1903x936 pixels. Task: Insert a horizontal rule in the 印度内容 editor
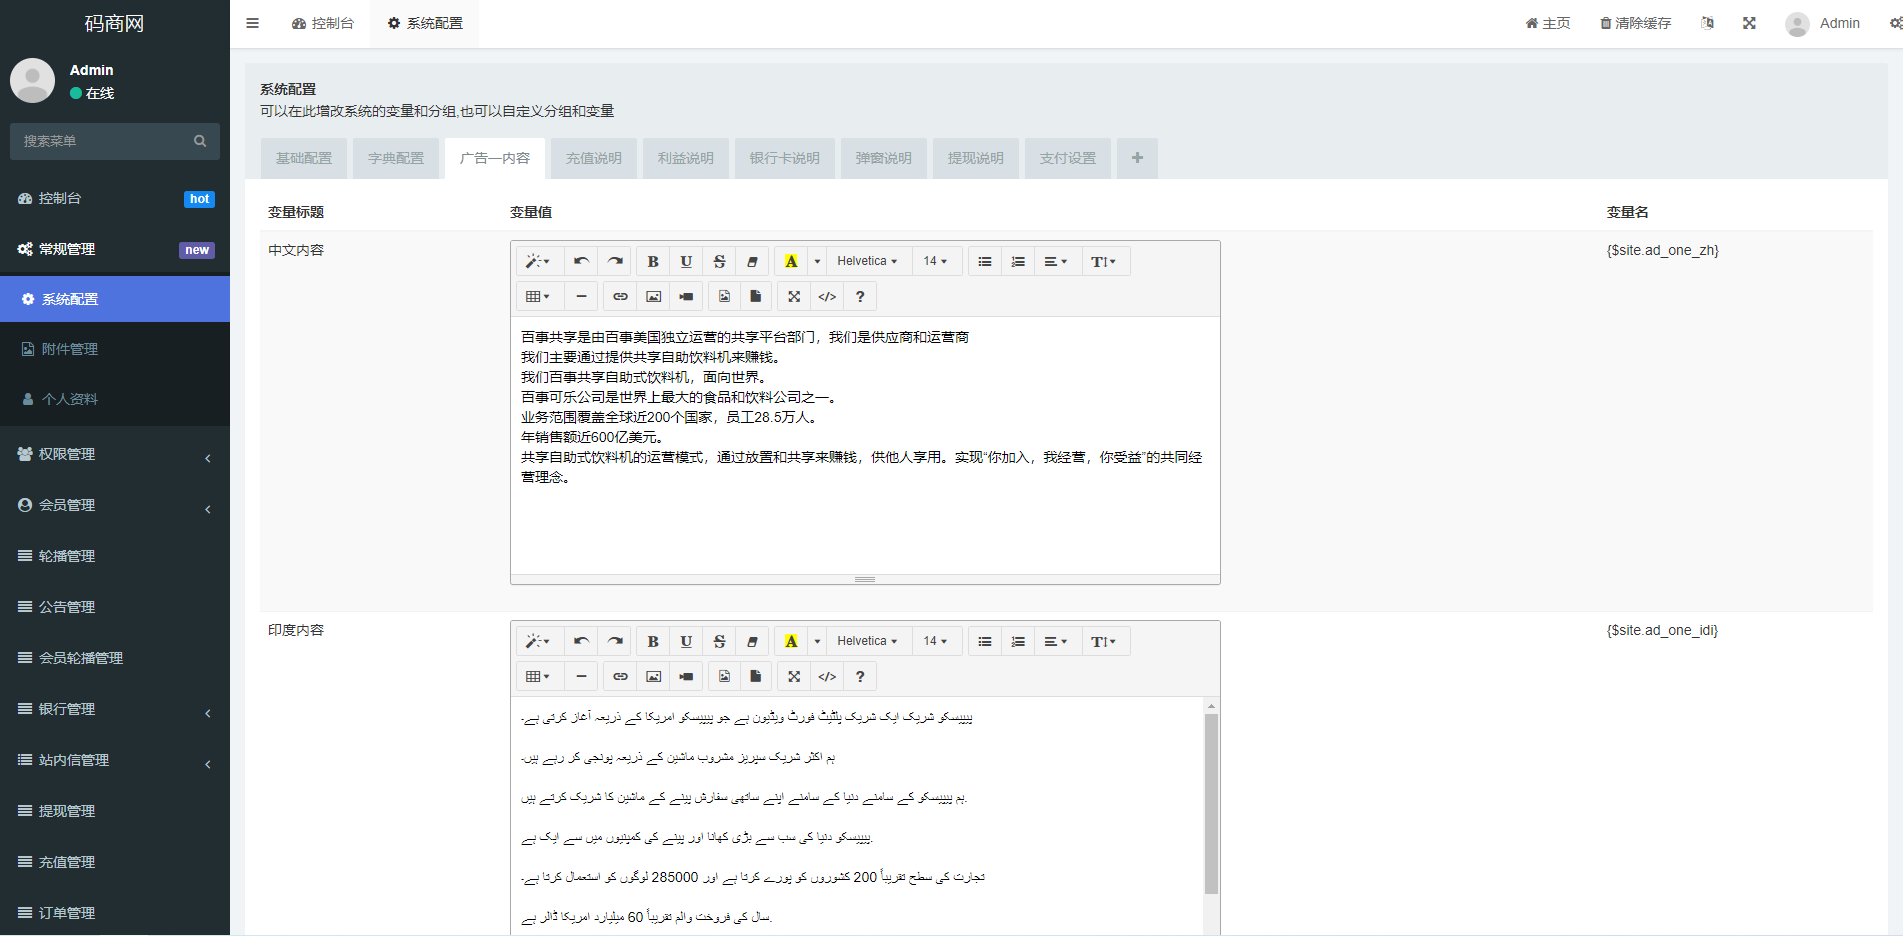[x=581, y=676]
